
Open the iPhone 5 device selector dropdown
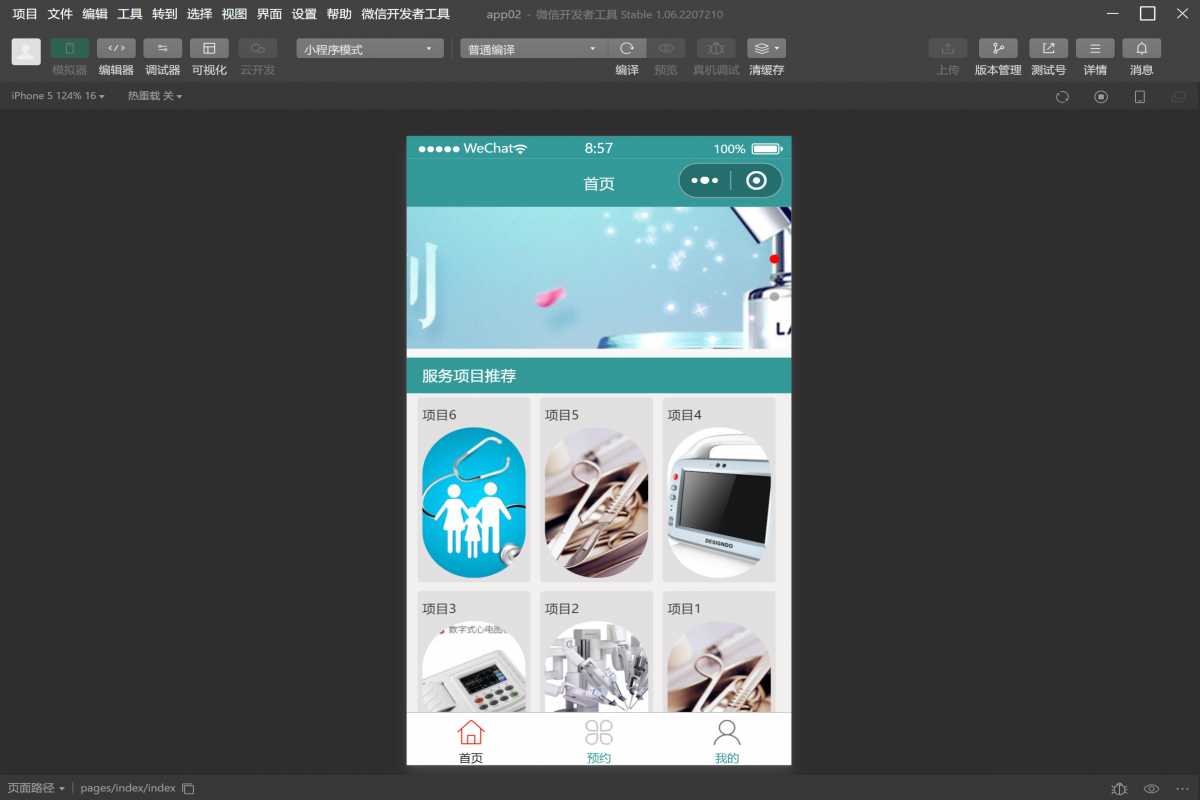[58, 96]
